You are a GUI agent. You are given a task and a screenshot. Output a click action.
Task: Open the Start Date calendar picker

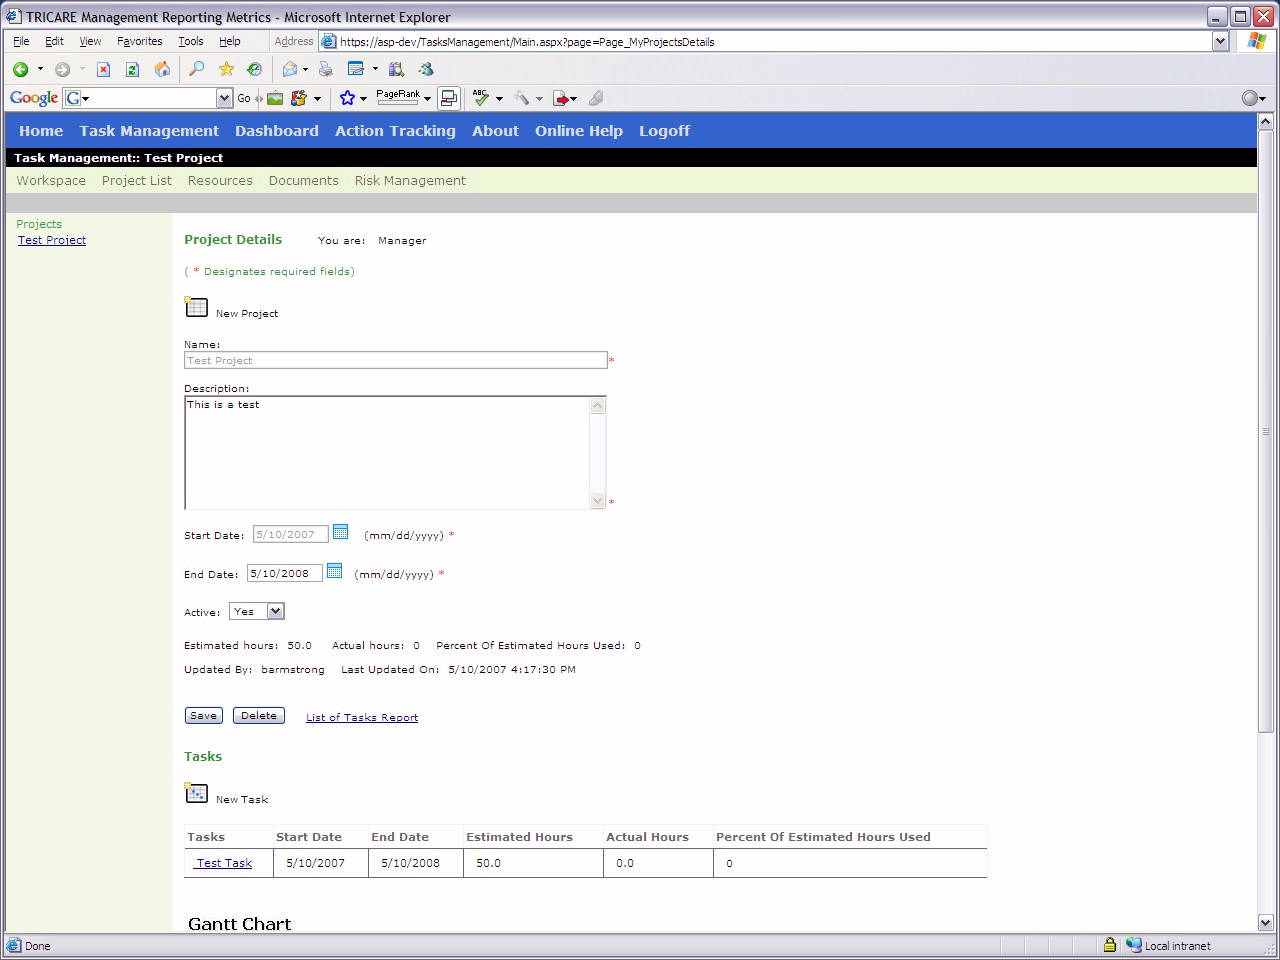pyautogui.click(x=340, y=532)
